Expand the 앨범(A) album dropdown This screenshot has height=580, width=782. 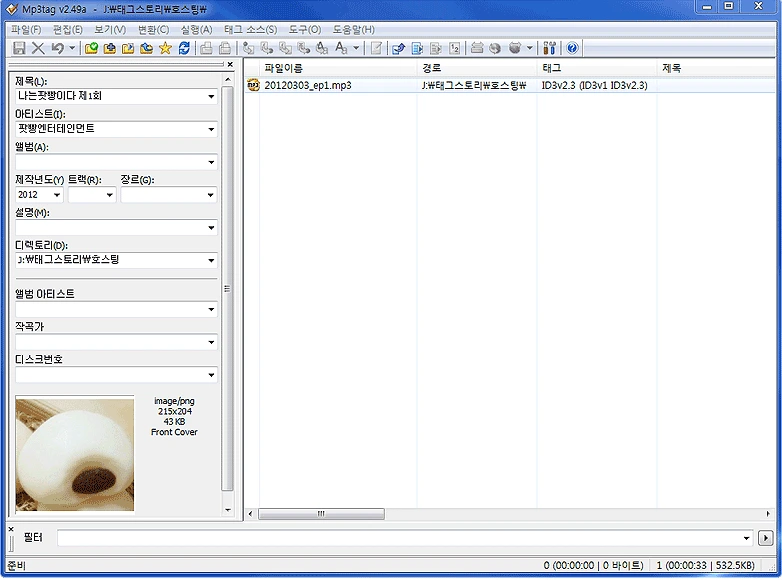tap(211, 162)
